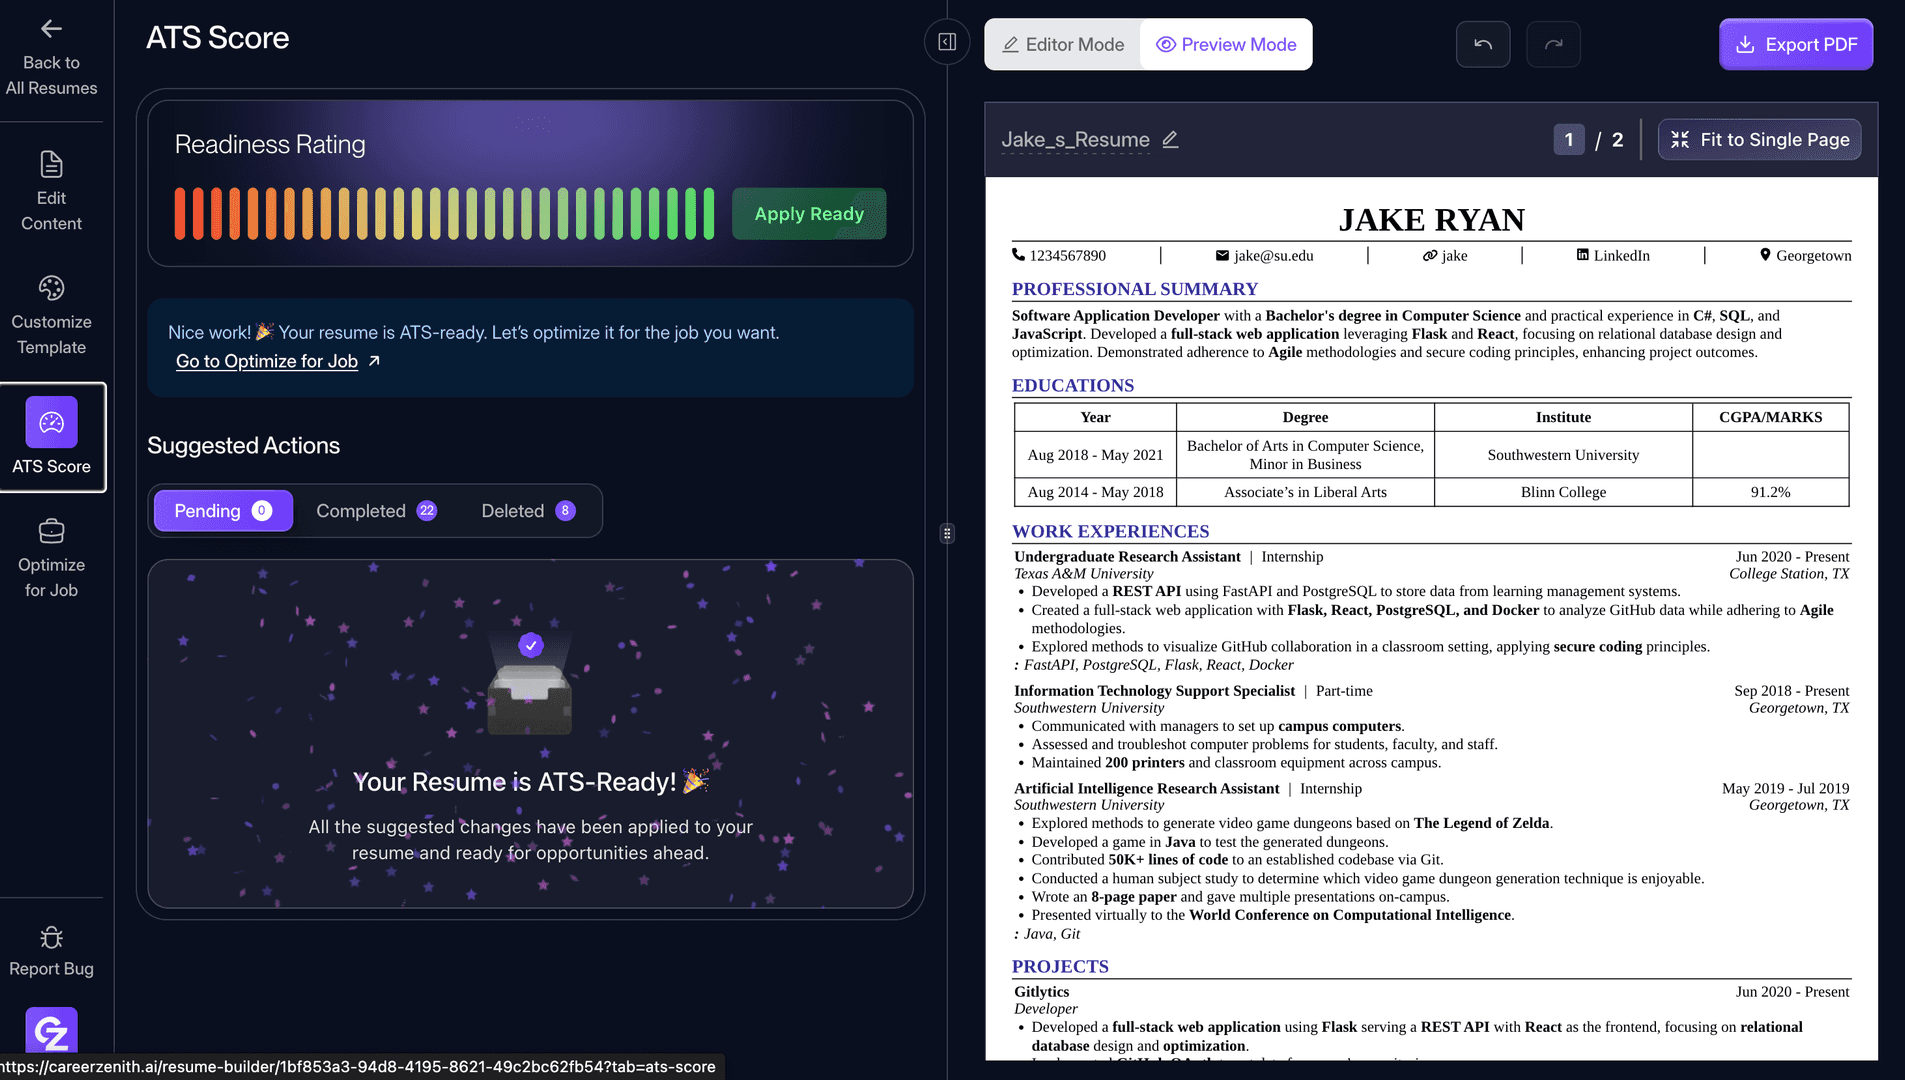Image resolution: width=1905 pixels, height=1080 pixels.
Task: Open the Optimize for Job section
Action: (x=51, y=558)
